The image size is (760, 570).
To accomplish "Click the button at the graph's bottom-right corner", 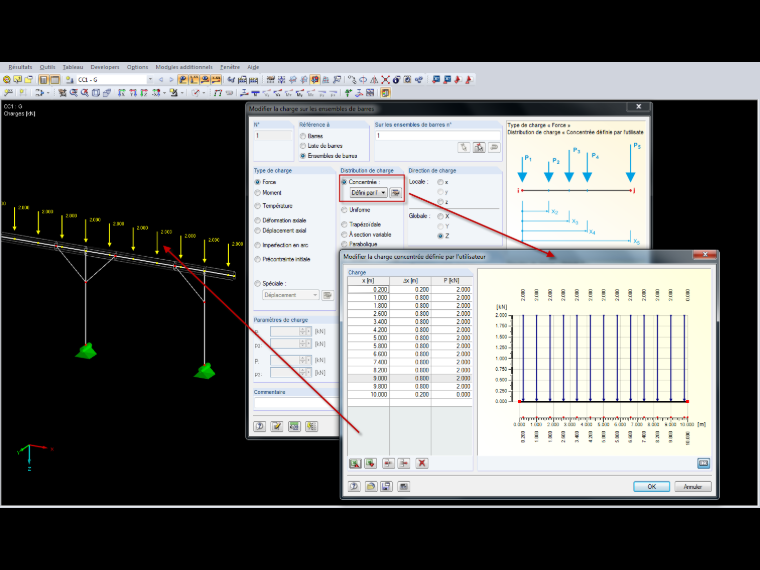I will pos(703,463).
